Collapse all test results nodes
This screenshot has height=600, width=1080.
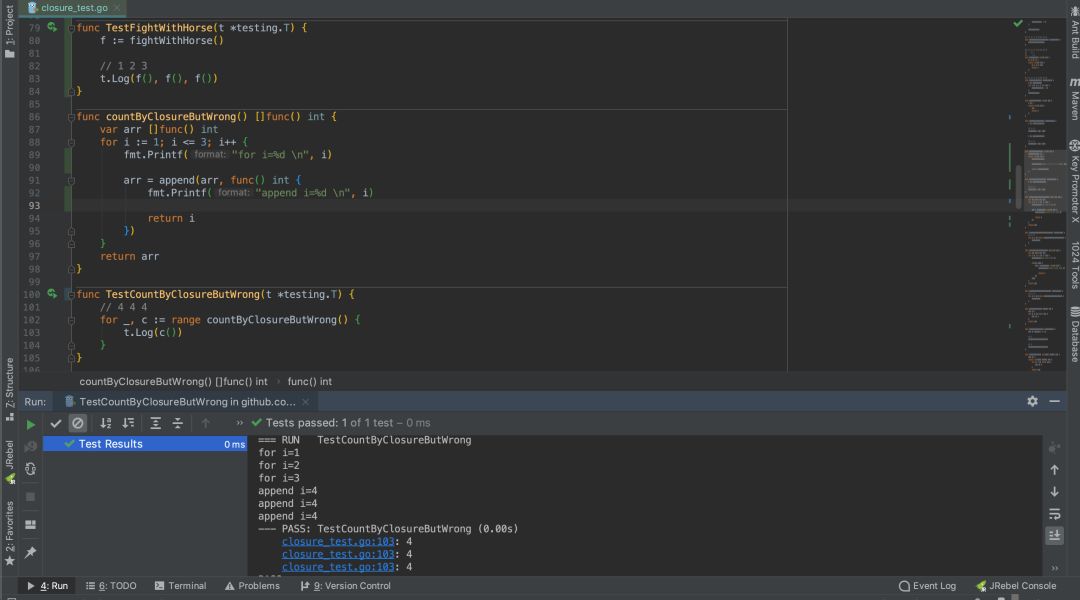click(178, 424)
